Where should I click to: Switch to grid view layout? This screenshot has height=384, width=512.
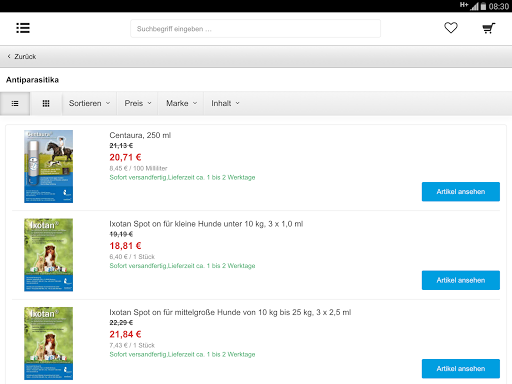click(46, 104)
